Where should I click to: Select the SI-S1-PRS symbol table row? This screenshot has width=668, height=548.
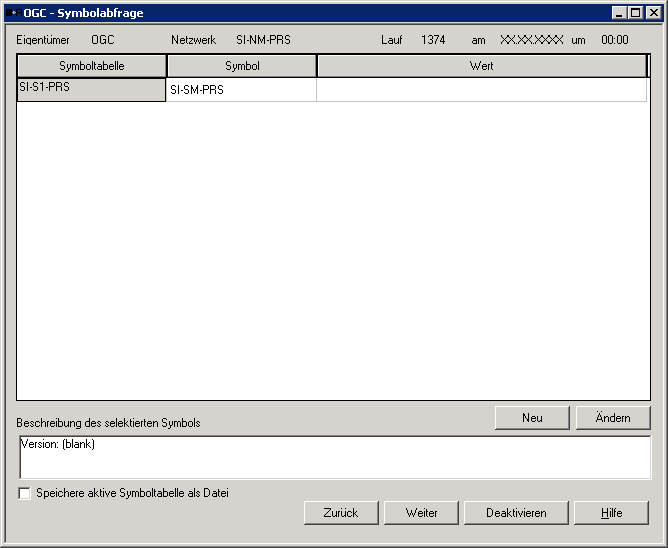[91, 90]
